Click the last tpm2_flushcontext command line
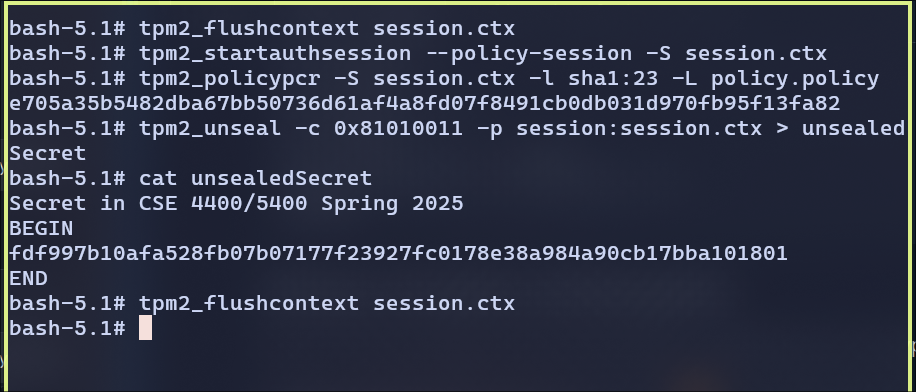916x392 pixels. (262, 303)
